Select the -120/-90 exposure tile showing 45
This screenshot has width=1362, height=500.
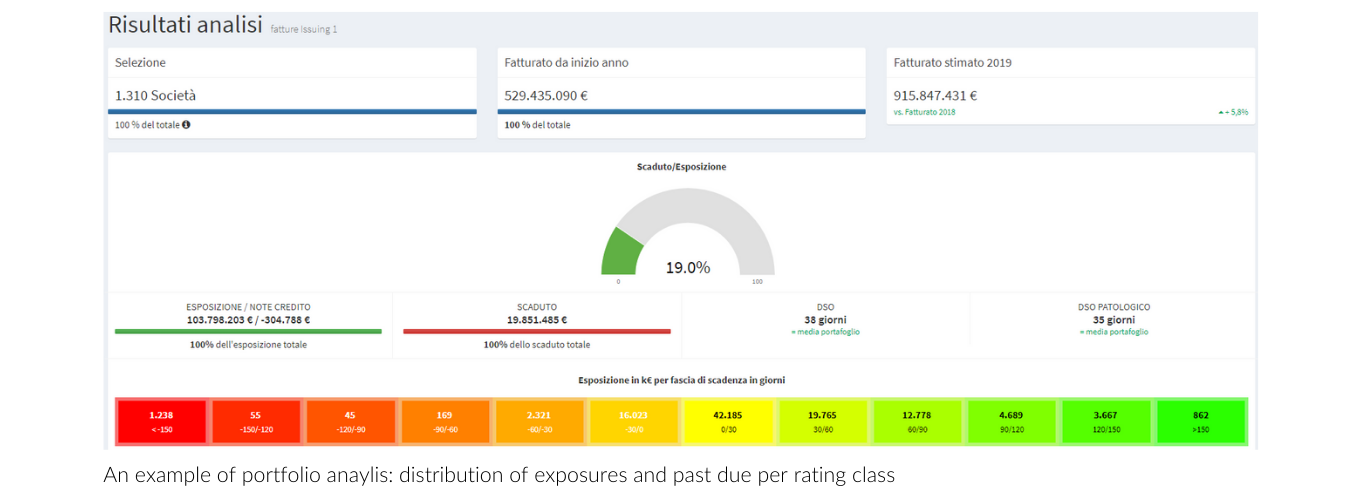pos(350,422)
